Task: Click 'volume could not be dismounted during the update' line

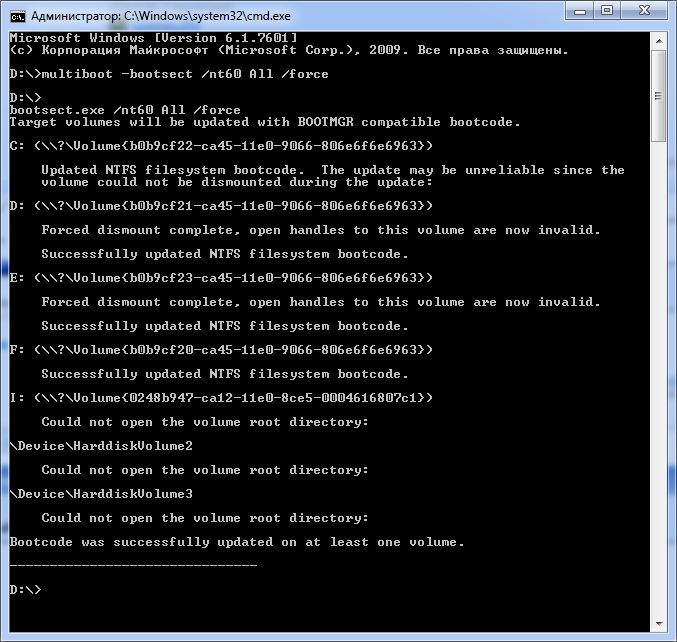Action: [x=237, y=182]
